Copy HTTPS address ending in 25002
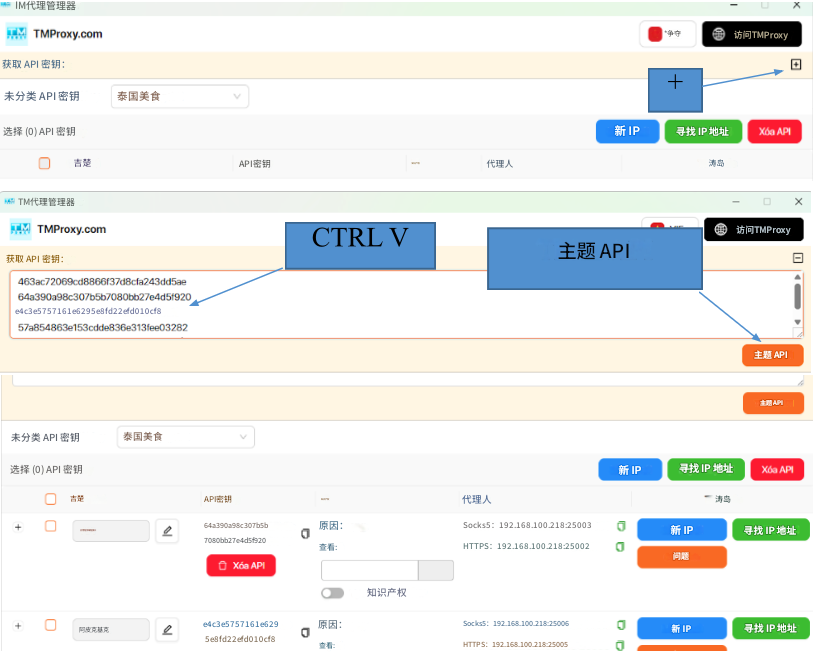Image resolution: width=816 pixels, height=652 pixels. click(620, 547)
